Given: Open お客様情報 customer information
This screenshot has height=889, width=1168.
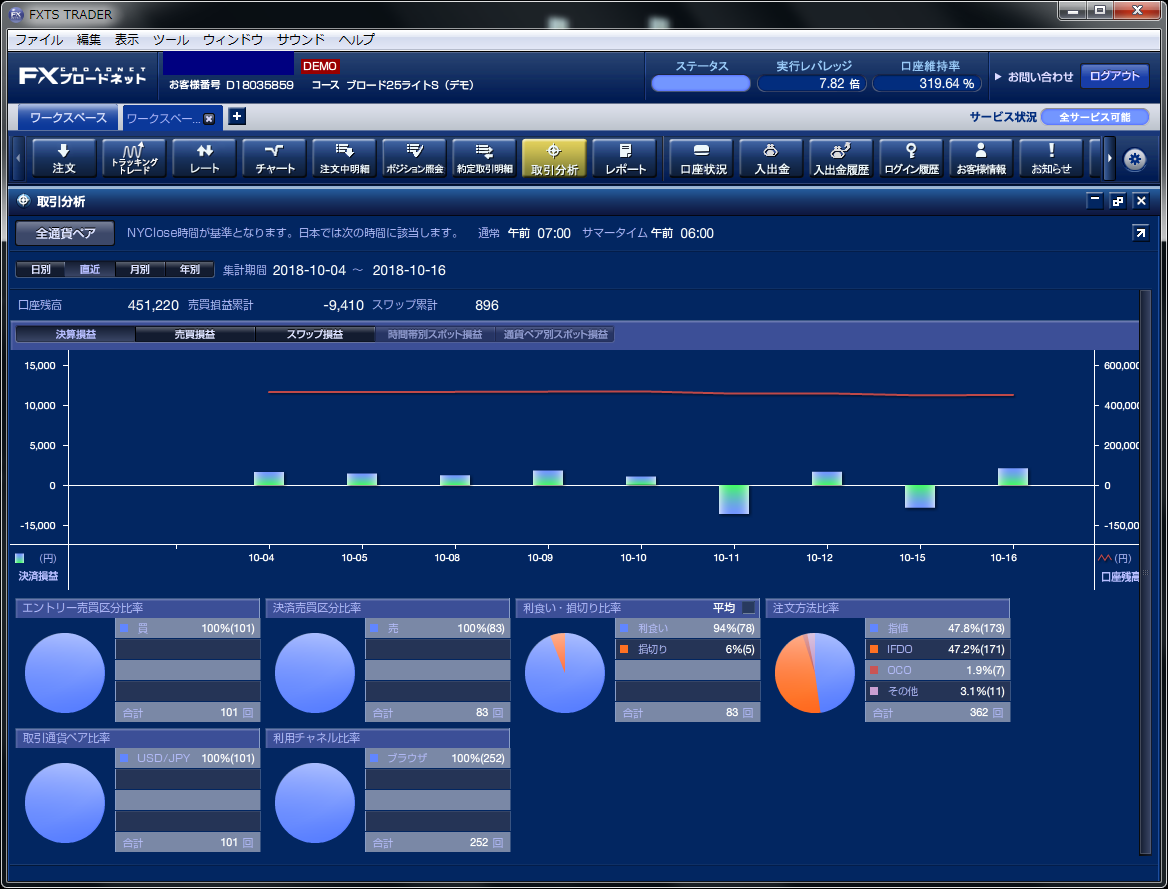Looking at the screenshot, I should 981,158.
